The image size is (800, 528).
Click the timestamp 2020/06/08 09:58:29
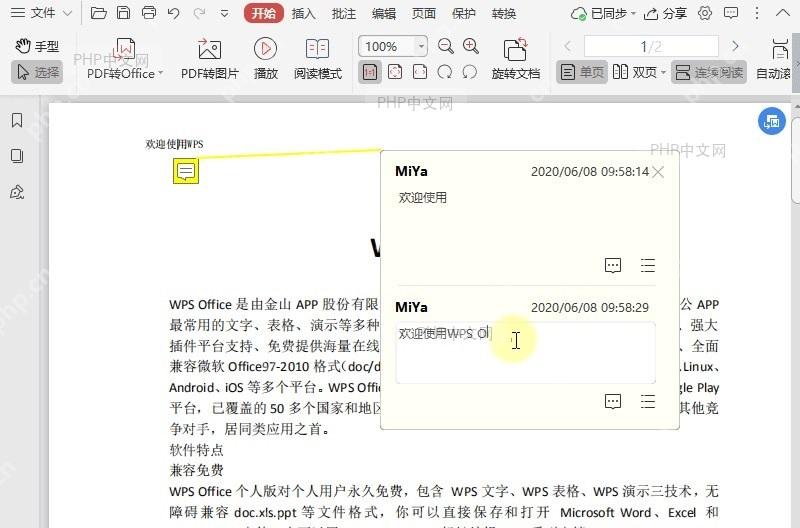[590, 308]
